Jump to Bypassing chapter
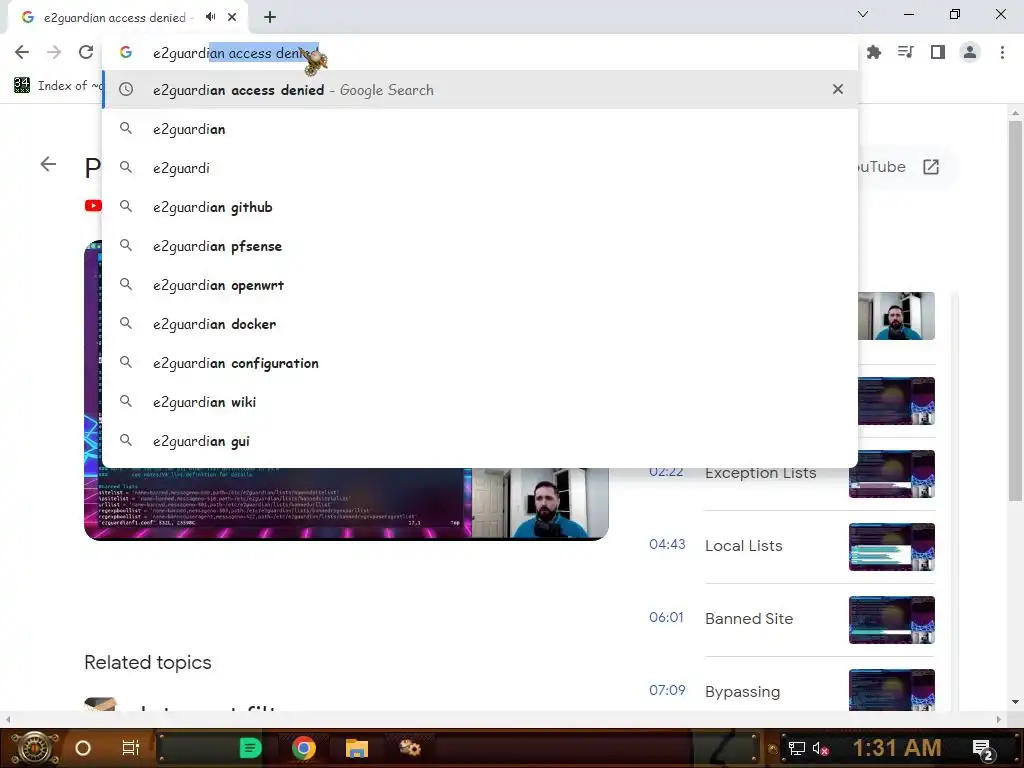The height and width of the screenshot is (768, 1024). point(743,692)
